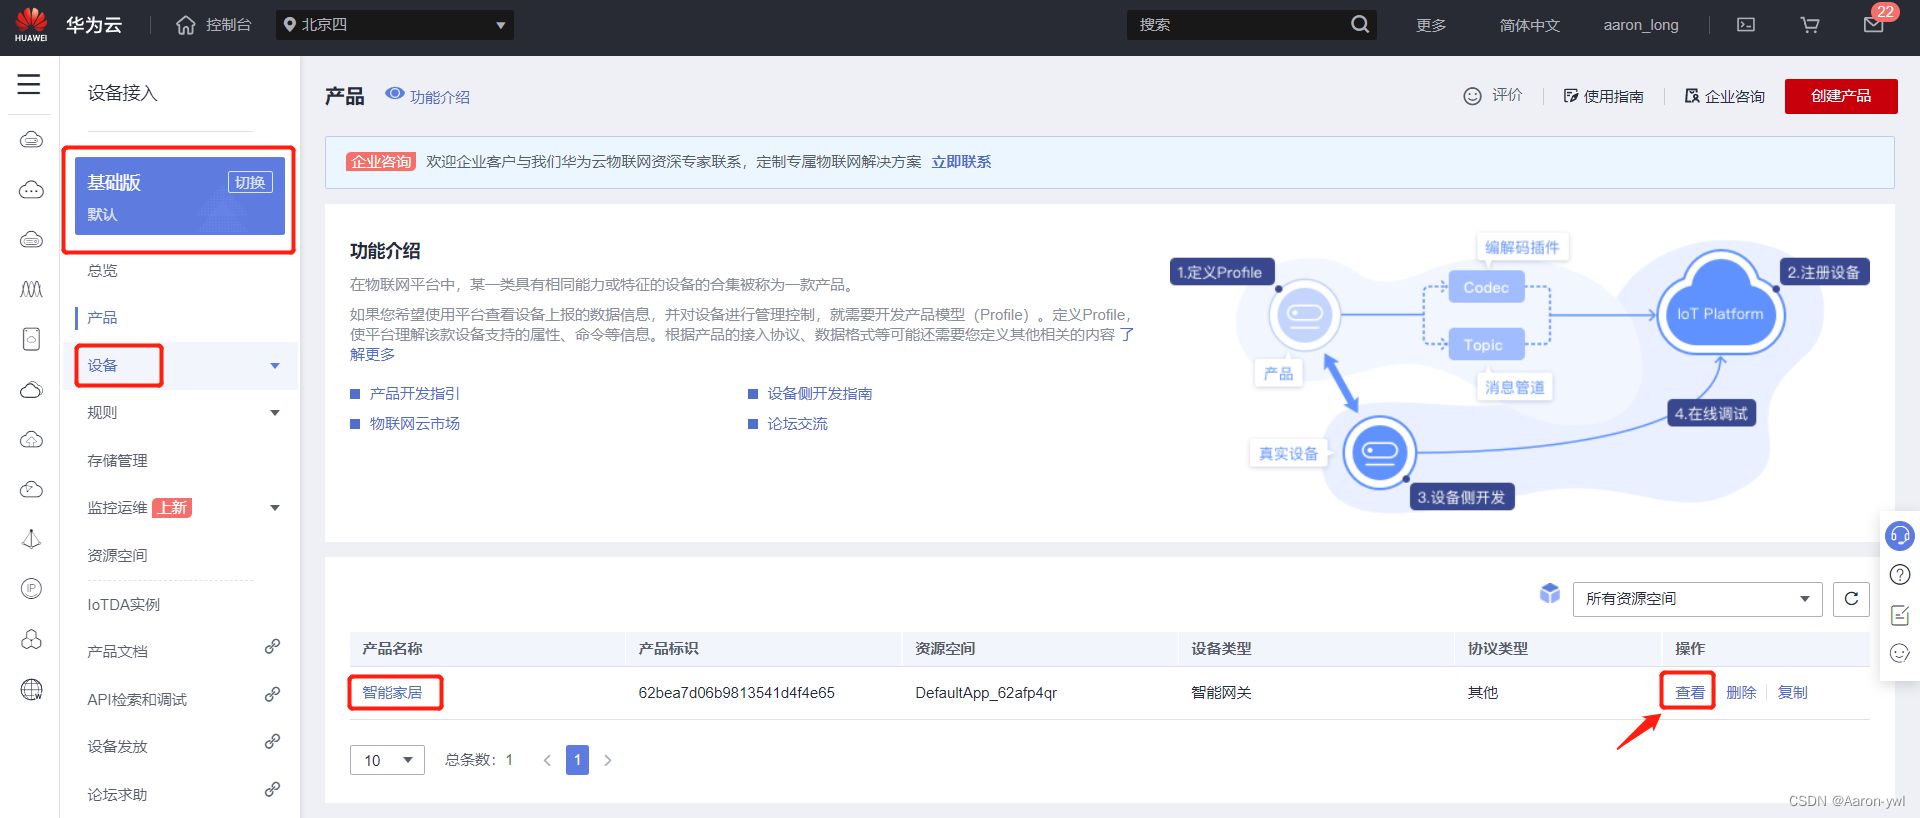The width and height of the screenshot is (1920, 818).
Task: Open forum help external link icon
Action: [272, 790]
